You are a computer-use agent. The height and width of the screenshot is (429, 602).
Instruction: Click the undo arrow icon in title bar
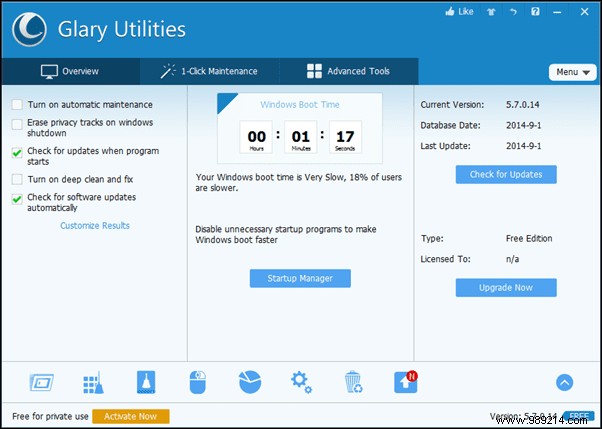[513, 12]
